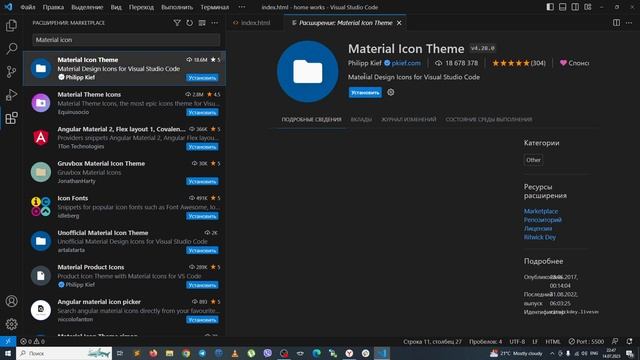Click big Install button on details page
Image resolution: width=640 pixels, height=360 pixels.
tap(365, 93)
